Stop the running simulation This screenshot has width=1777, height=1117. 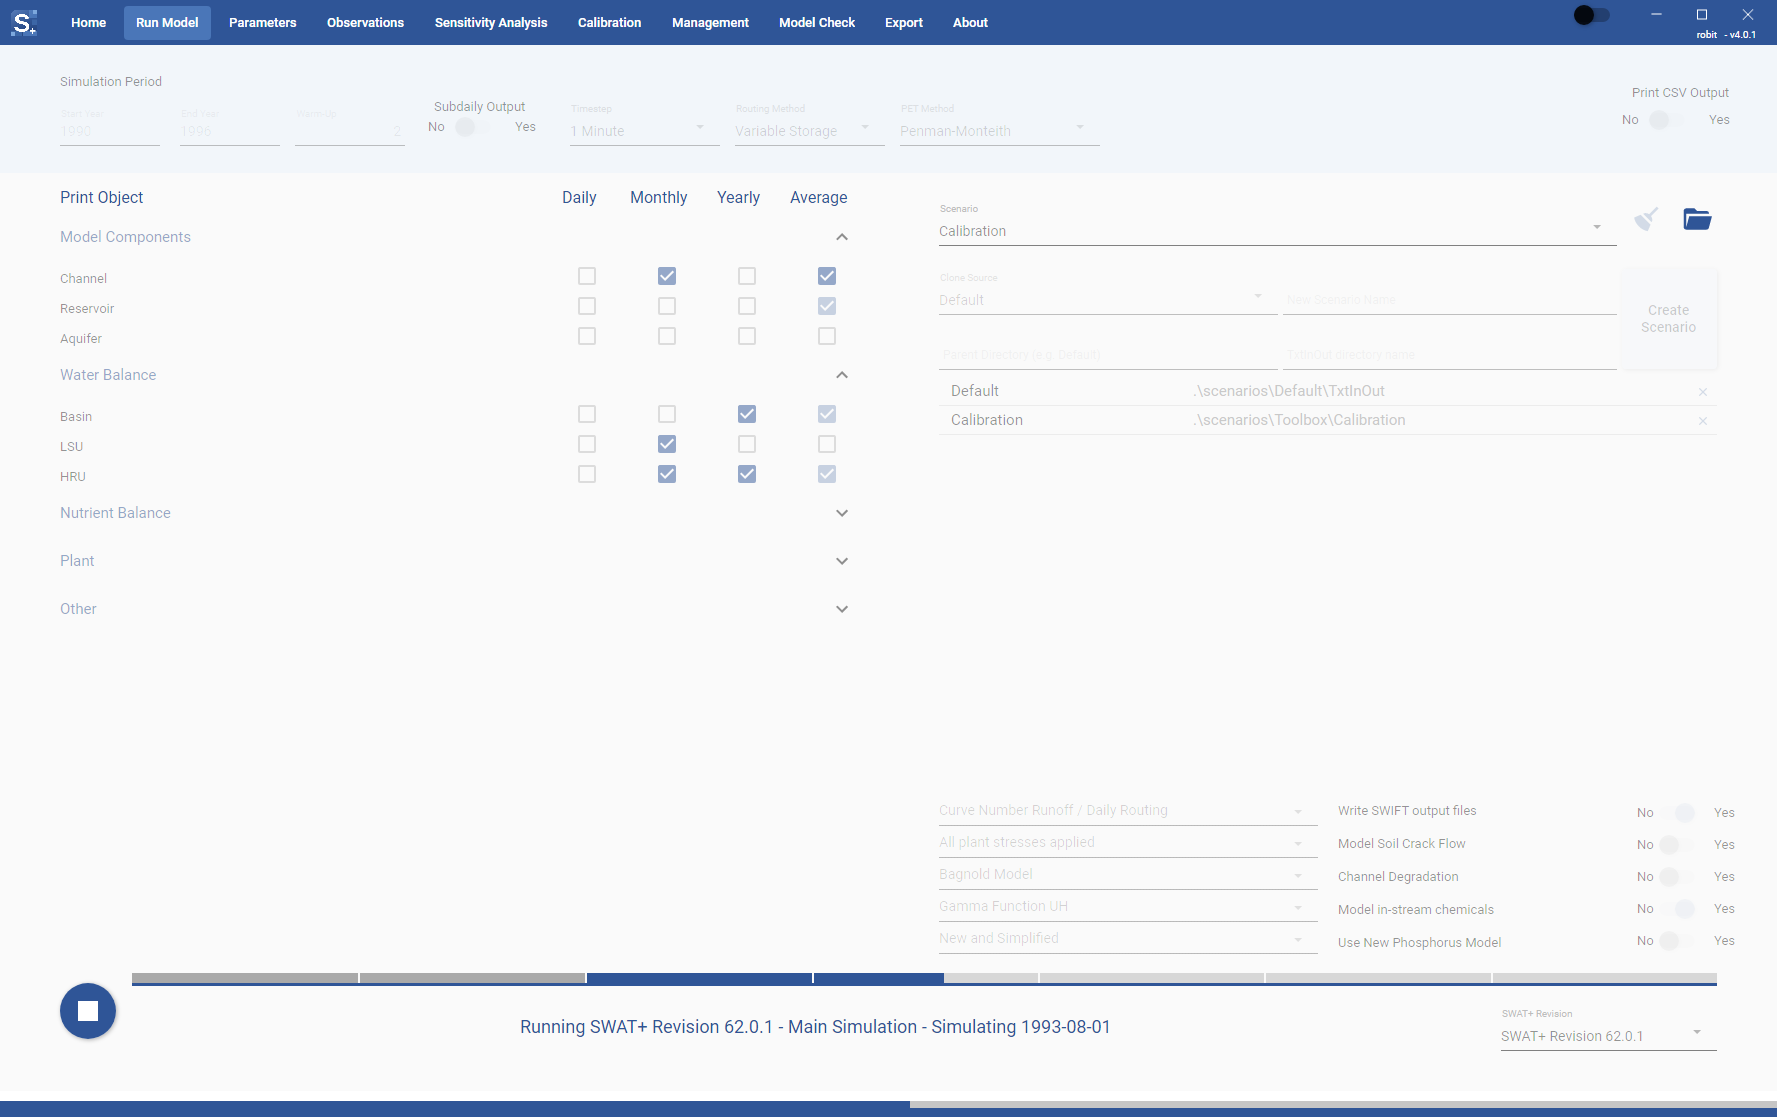pyautogui.click(x=88, y=1011)
